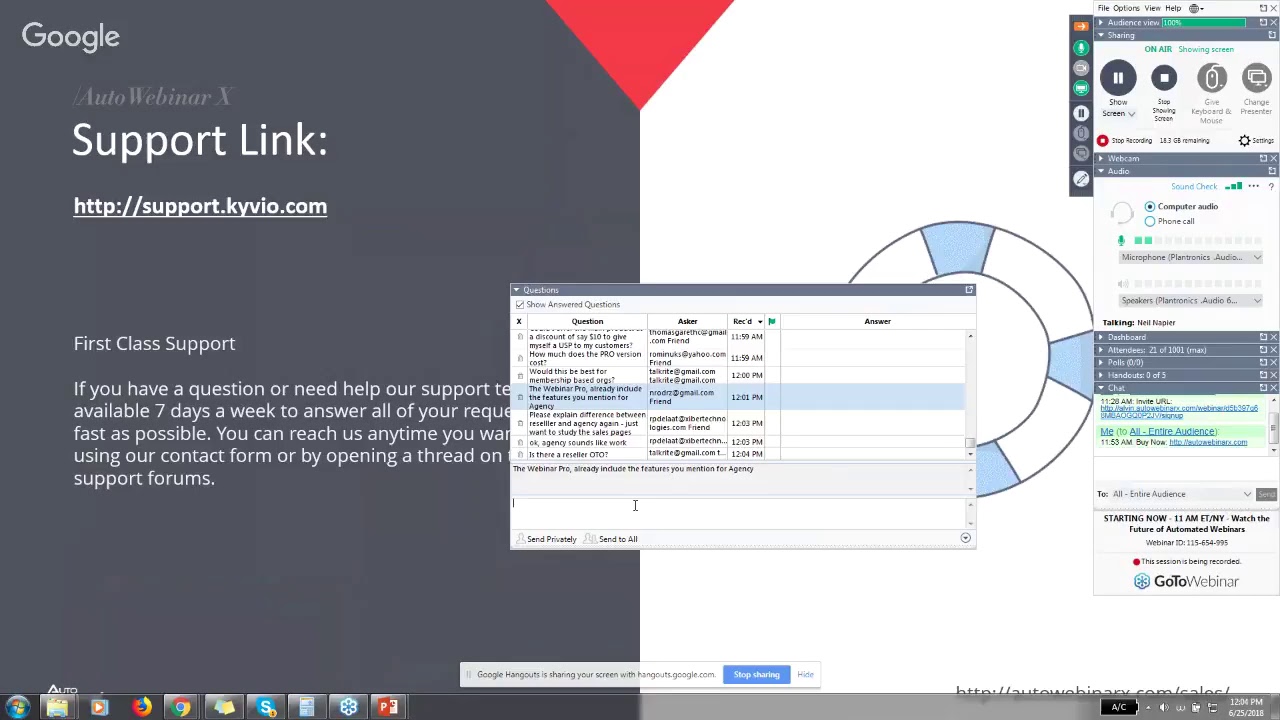The height and width of the screenshot is (720, 1280).
Task: Click the All - Entire Audience chat link
Action: pyautogui.click(x=1173, y=431)
